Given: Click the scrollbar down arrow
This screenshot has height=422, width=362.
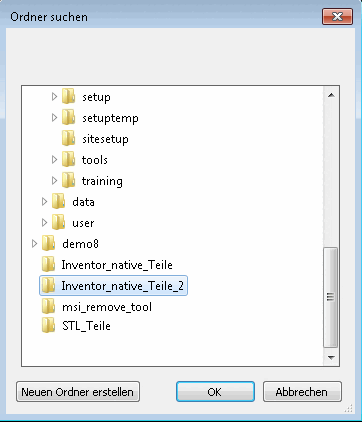Looking at the screenshot, I should (331, 358).
